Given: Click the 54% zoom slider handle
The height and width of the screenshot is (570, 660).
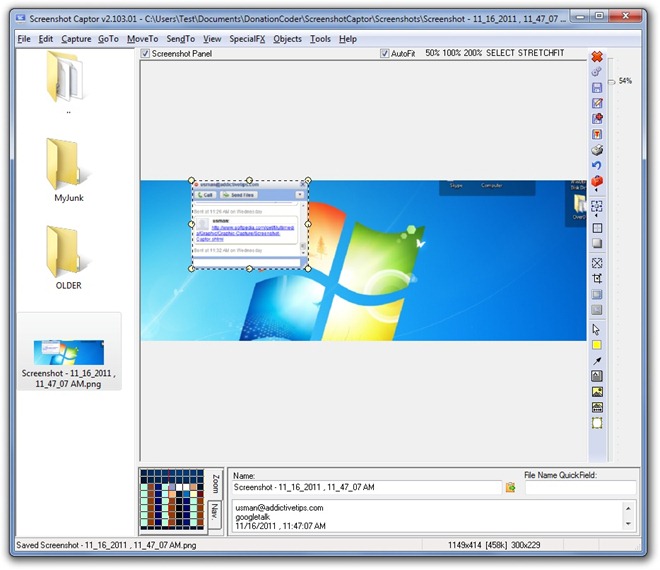Looking at the screenshot, I should point(611,82).
